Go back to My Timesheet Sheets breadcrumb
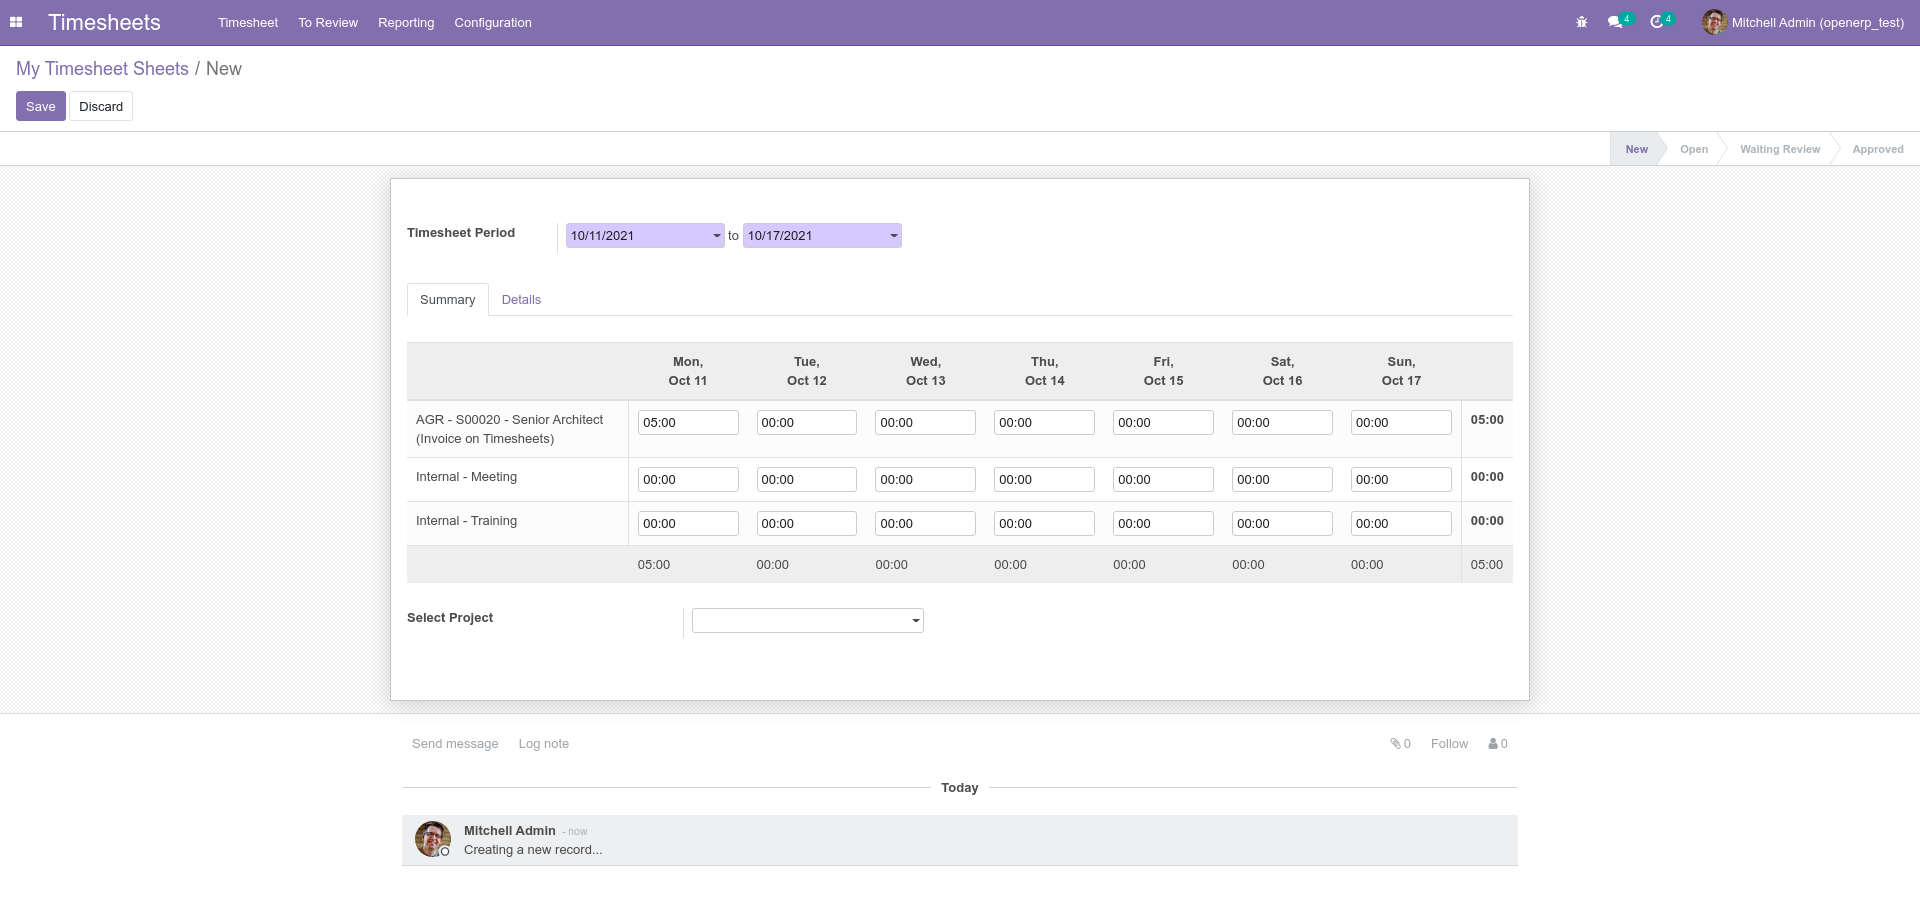Image resolution: width=1920 pixels, height=904 pixels. coord(102,69)
